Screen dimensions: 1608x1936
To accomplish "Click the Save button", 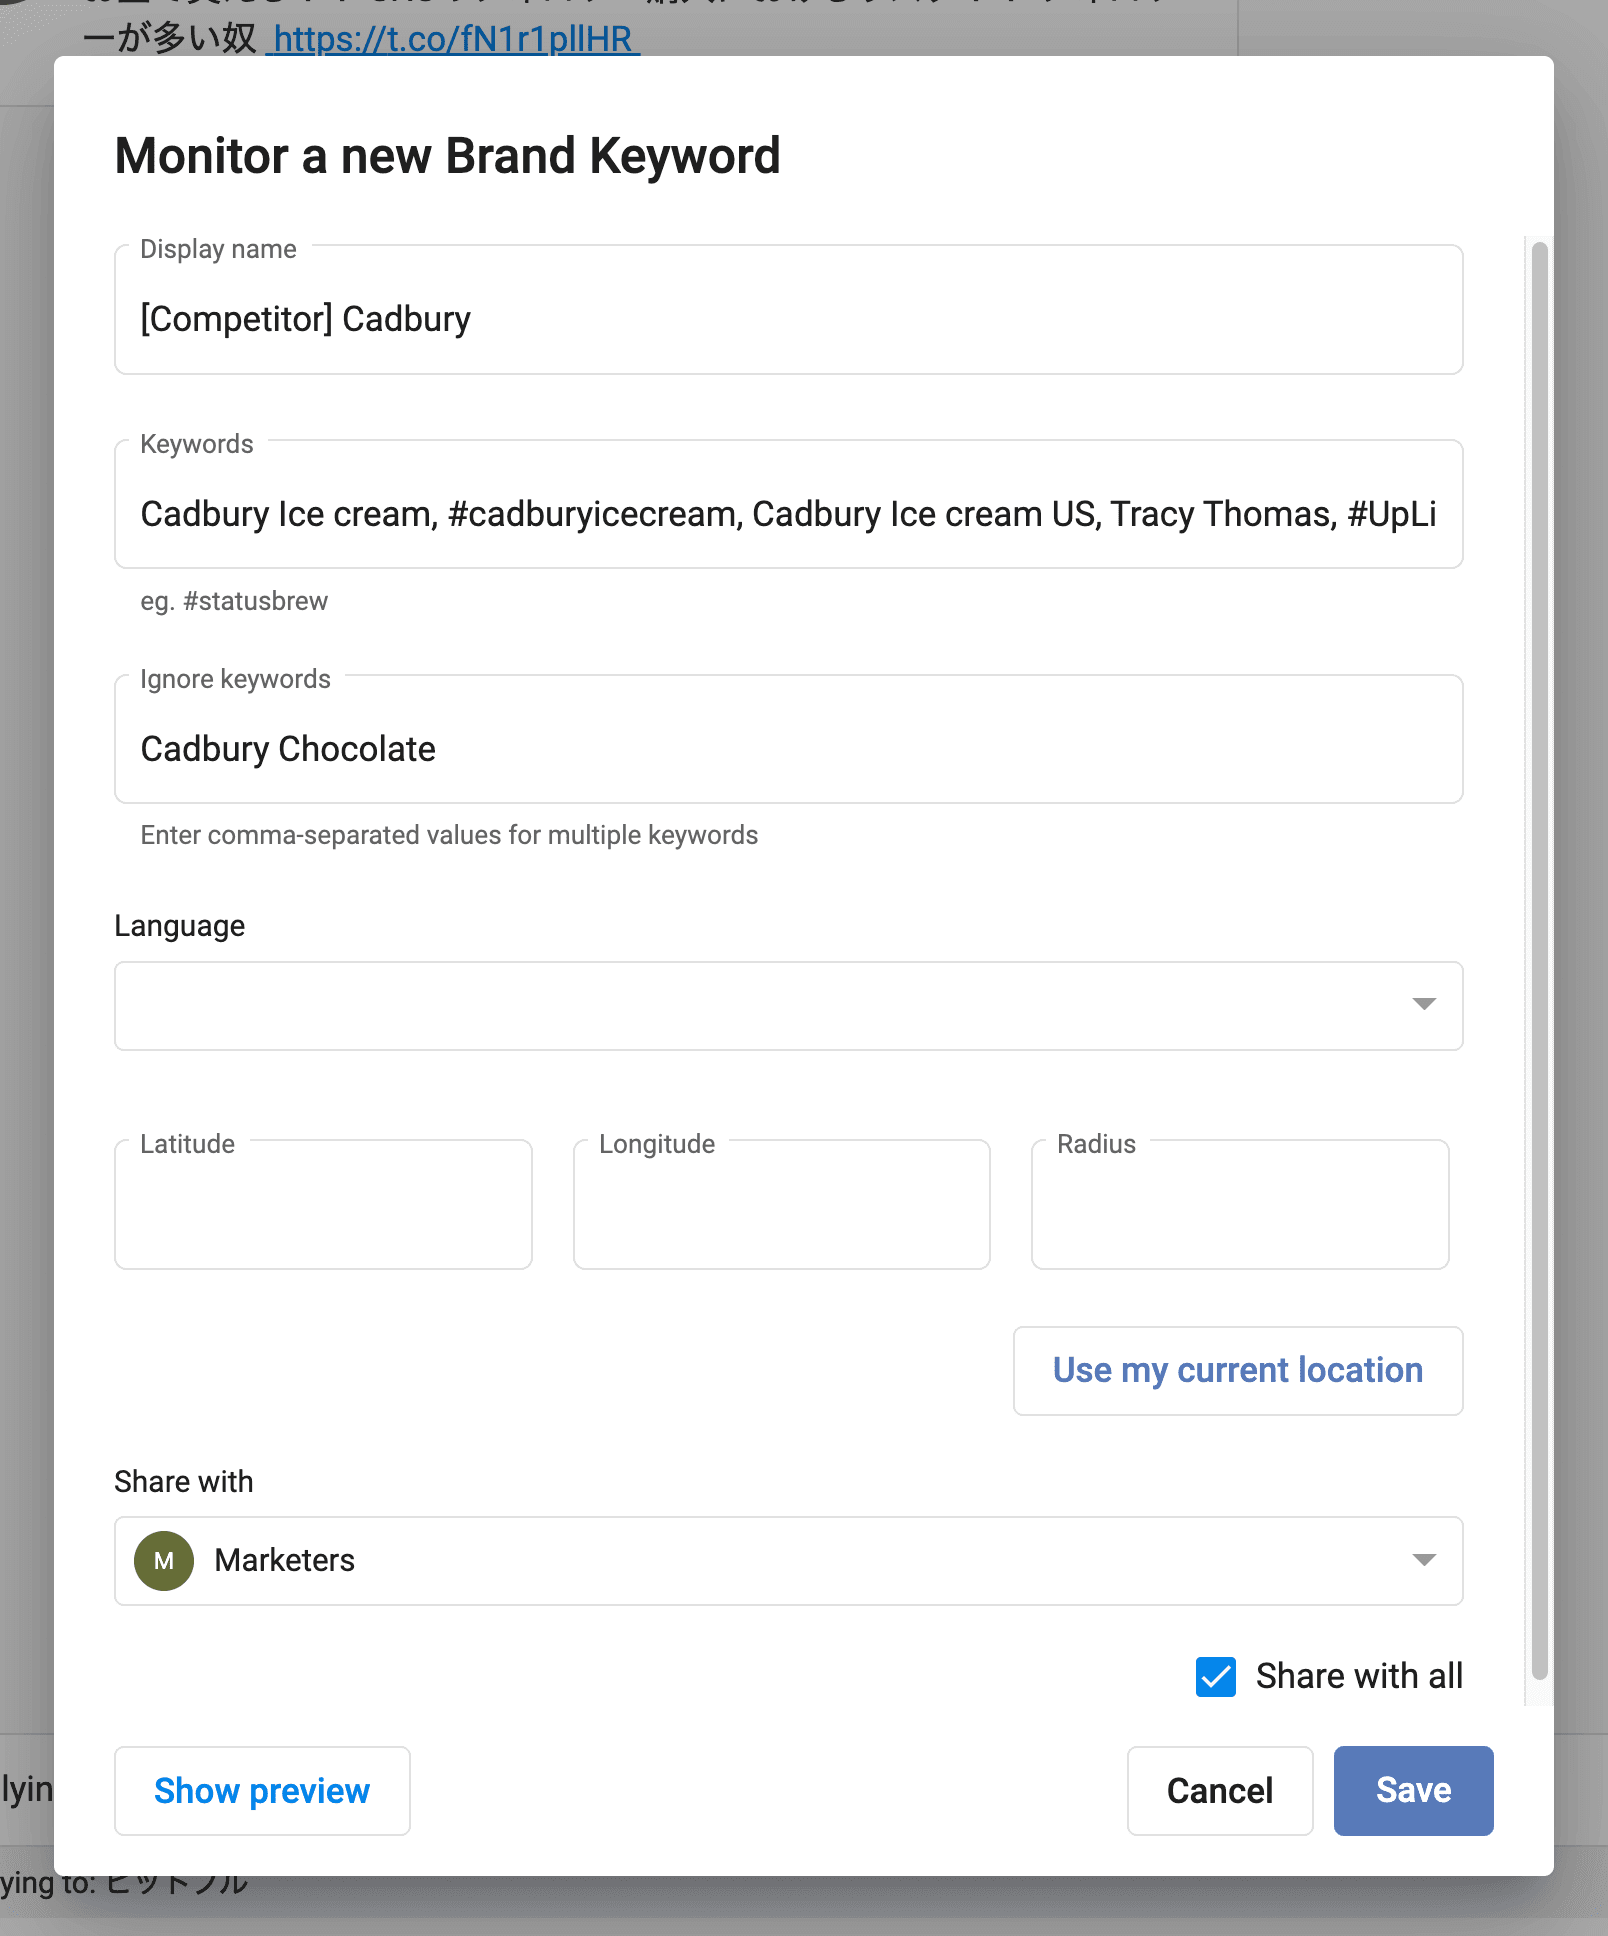I will pos(1413,1791).
